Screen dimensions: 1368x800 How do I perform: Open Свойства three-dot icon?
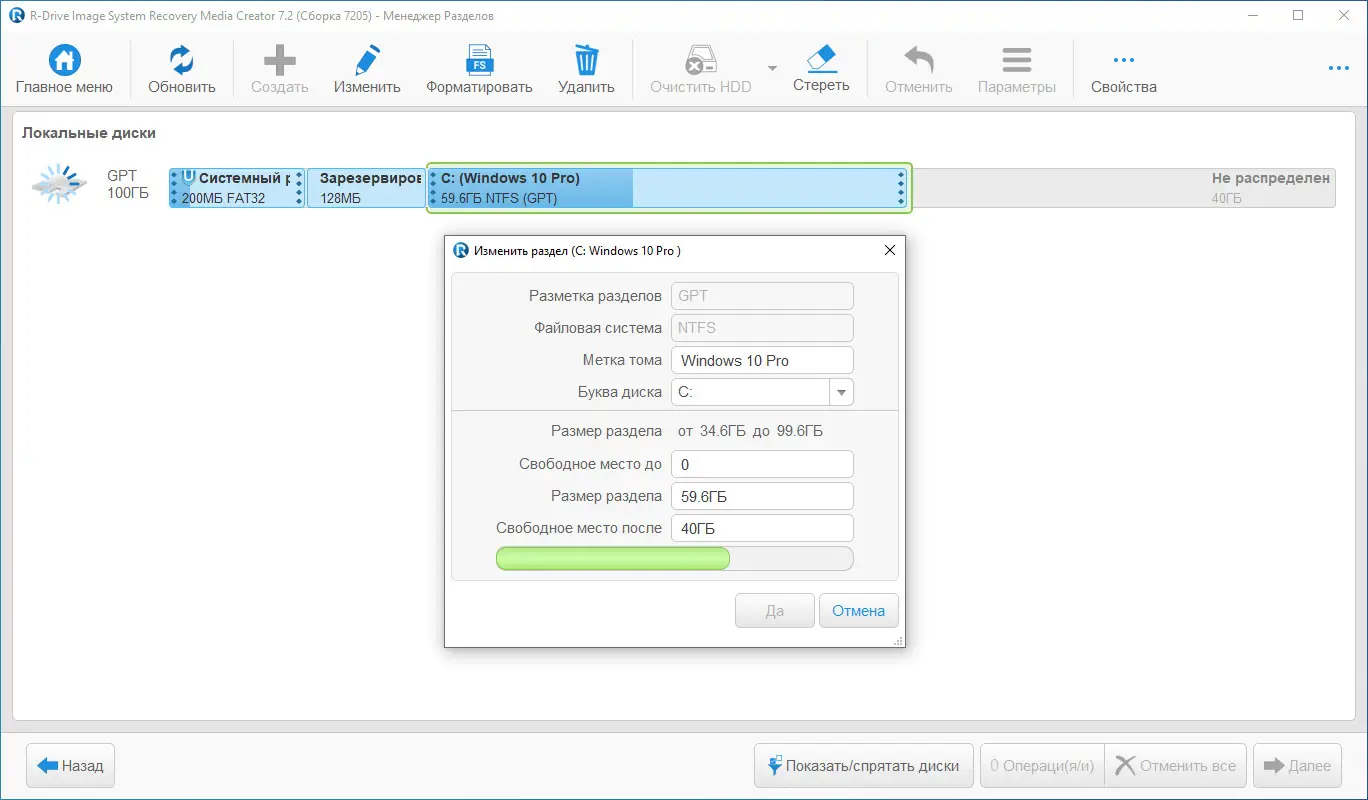point(1124,60)
